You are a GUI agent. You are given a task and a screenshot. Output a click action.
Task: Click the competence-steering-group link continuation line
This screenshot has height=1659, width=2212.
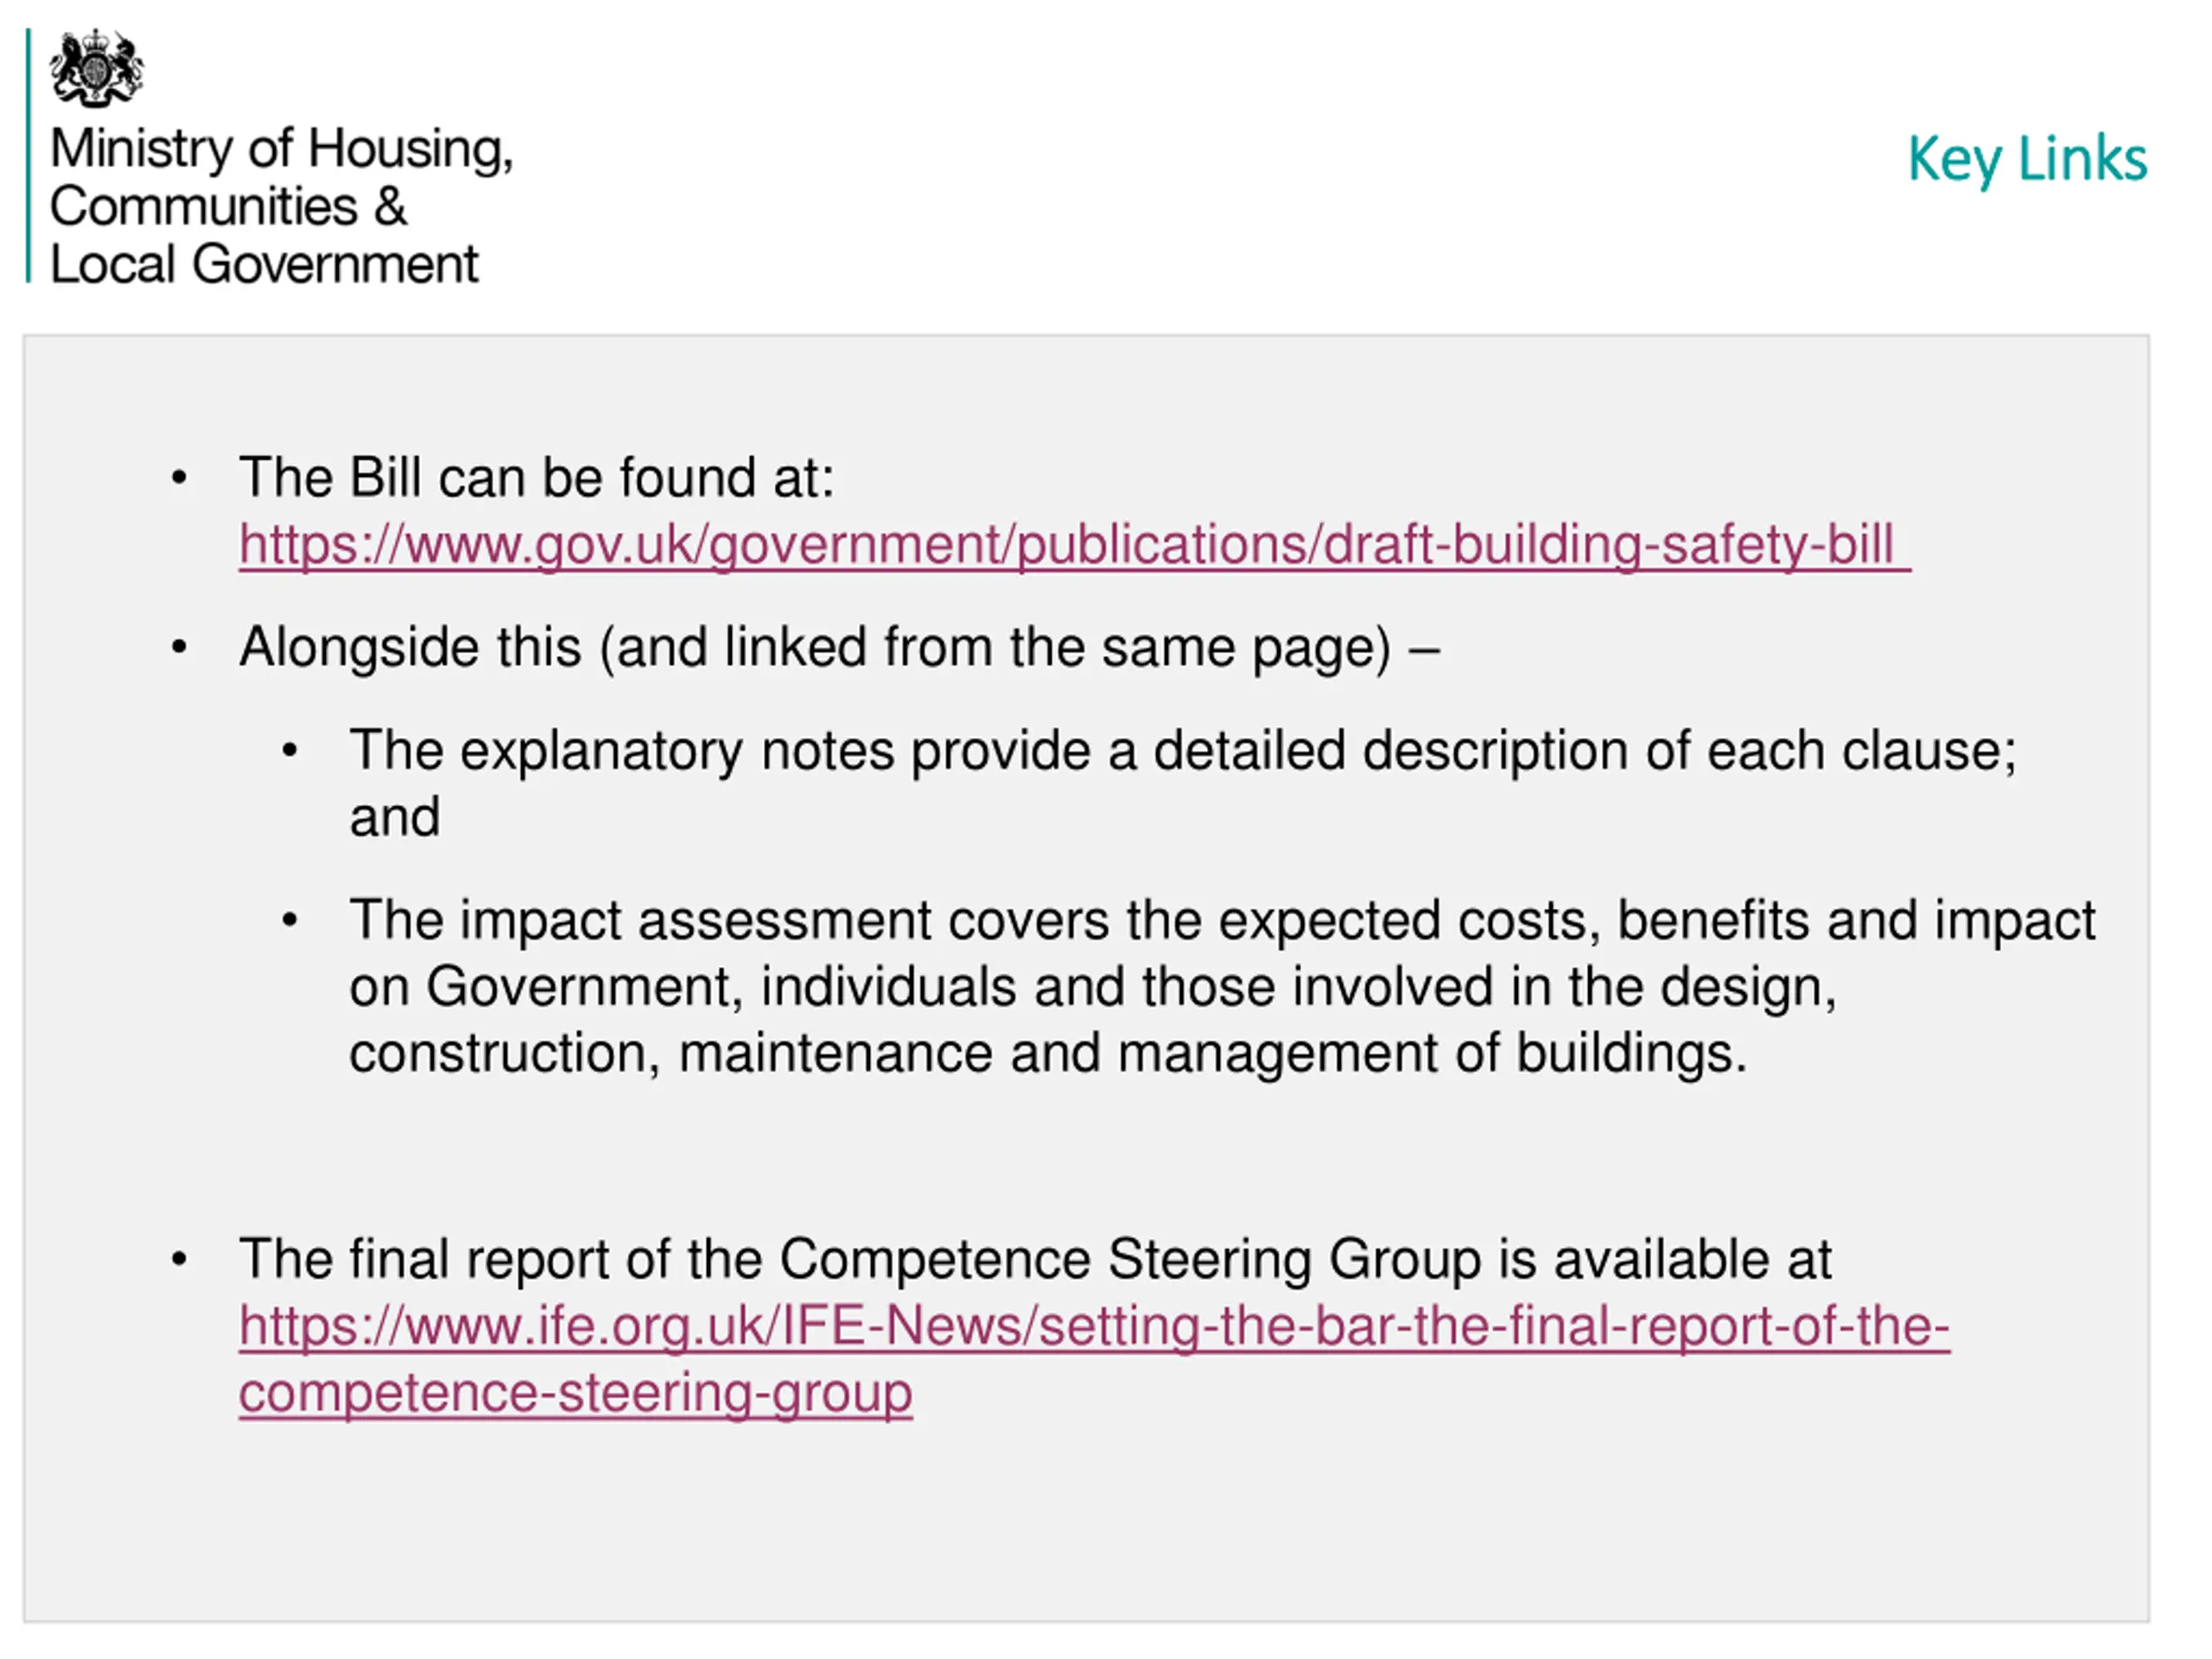point(575,1394)
